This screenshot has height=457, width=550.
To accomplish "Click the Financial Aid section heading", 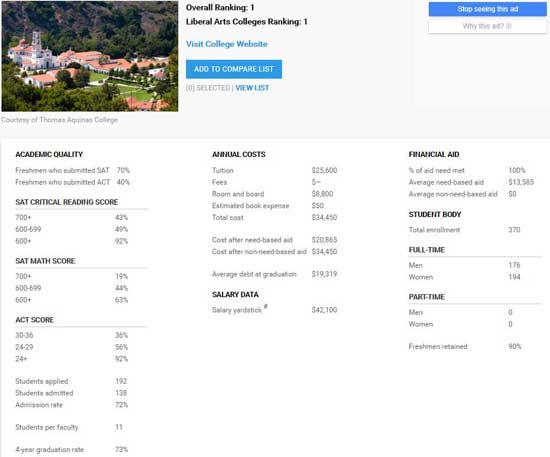I will click(434, 154).
